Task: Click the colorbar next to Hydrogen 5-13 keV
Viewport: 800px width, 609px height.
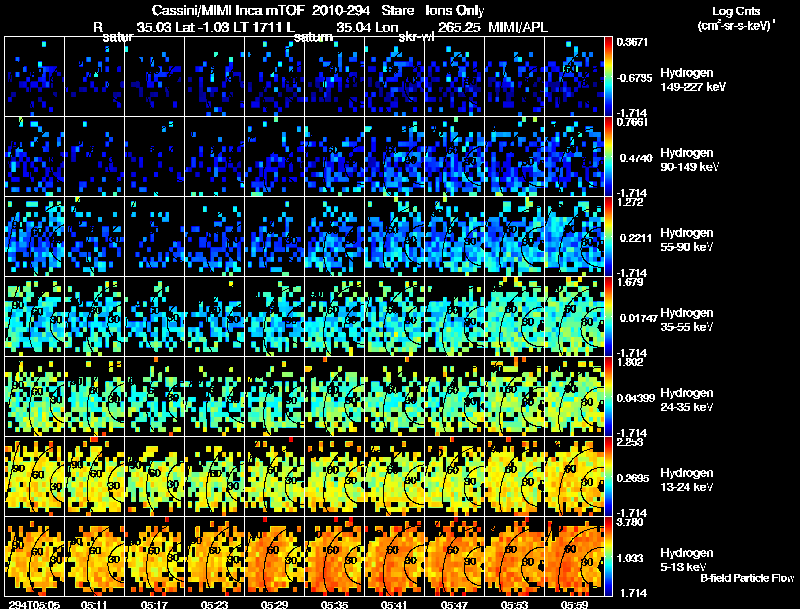Action: point(608,557)
